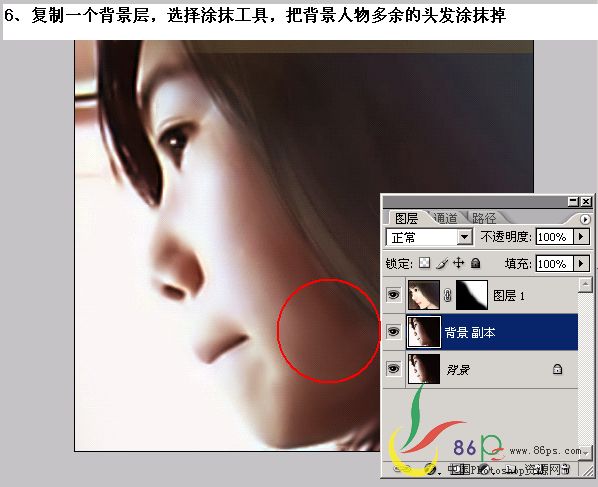598x487 pixels.
Task: Click the lock all padlock icon
Action: coord(475,263)
